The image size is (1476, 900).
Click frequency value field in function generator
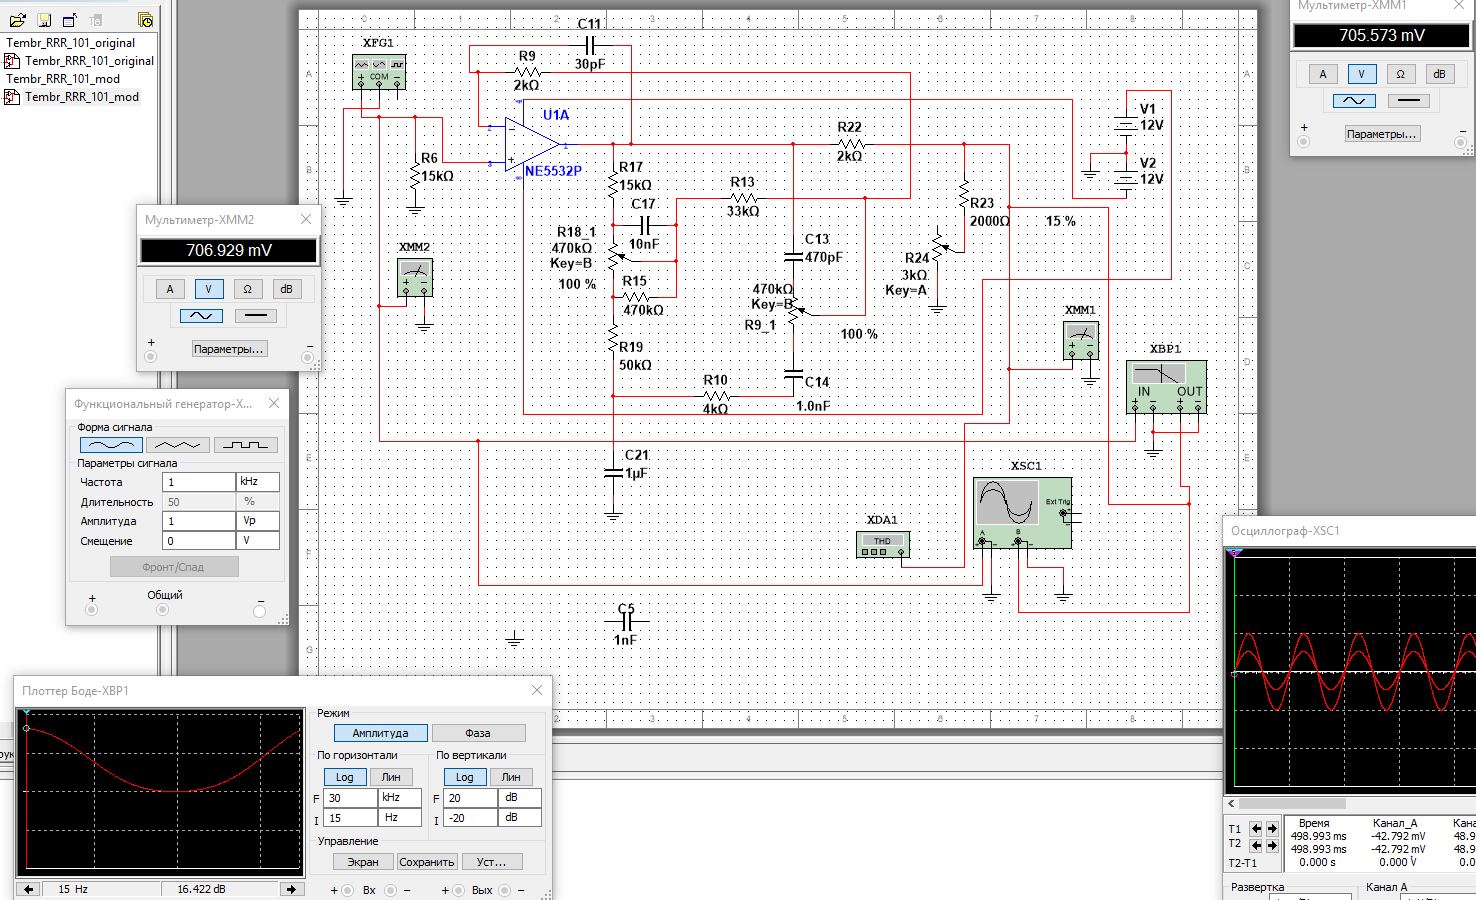click(x=200, y=482)
